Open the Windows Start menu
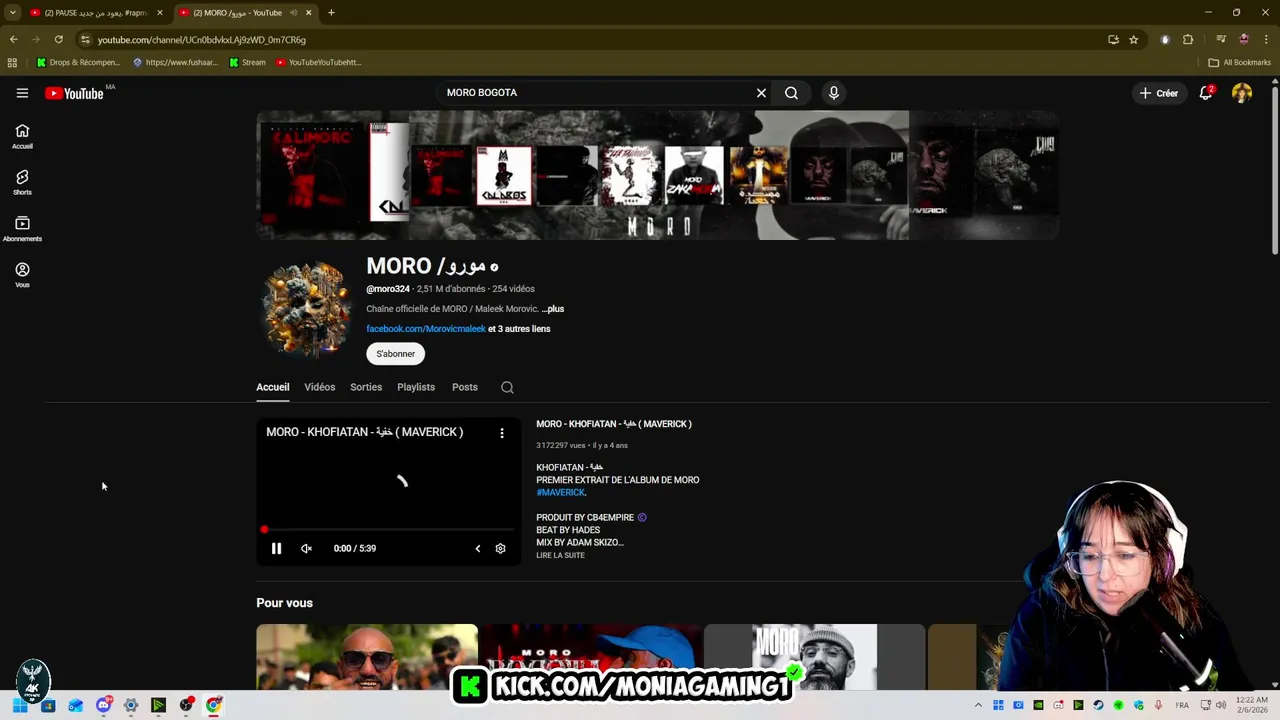The width and height of the screenshot is (1280, 720). tap(19, 705)
